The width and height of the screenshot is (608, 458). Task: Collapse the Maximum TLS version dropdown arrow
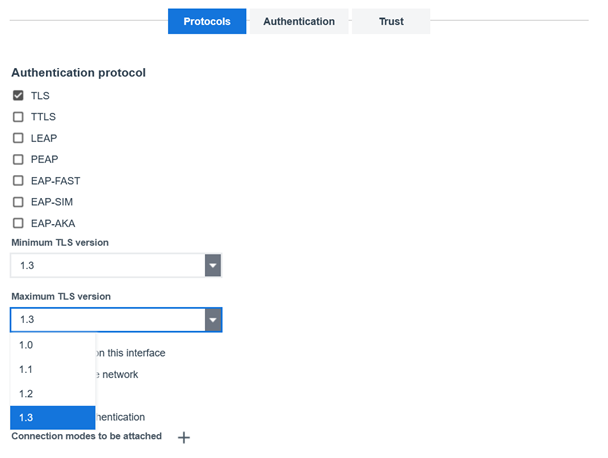212,319
